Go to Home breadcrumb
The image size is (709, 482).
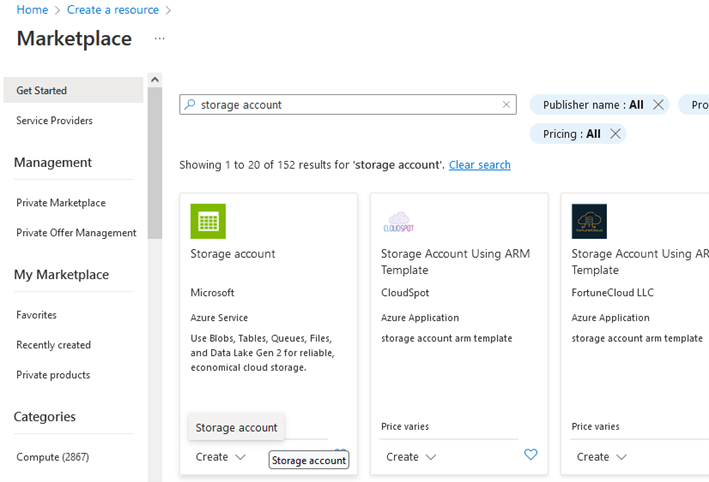(32, 9)
